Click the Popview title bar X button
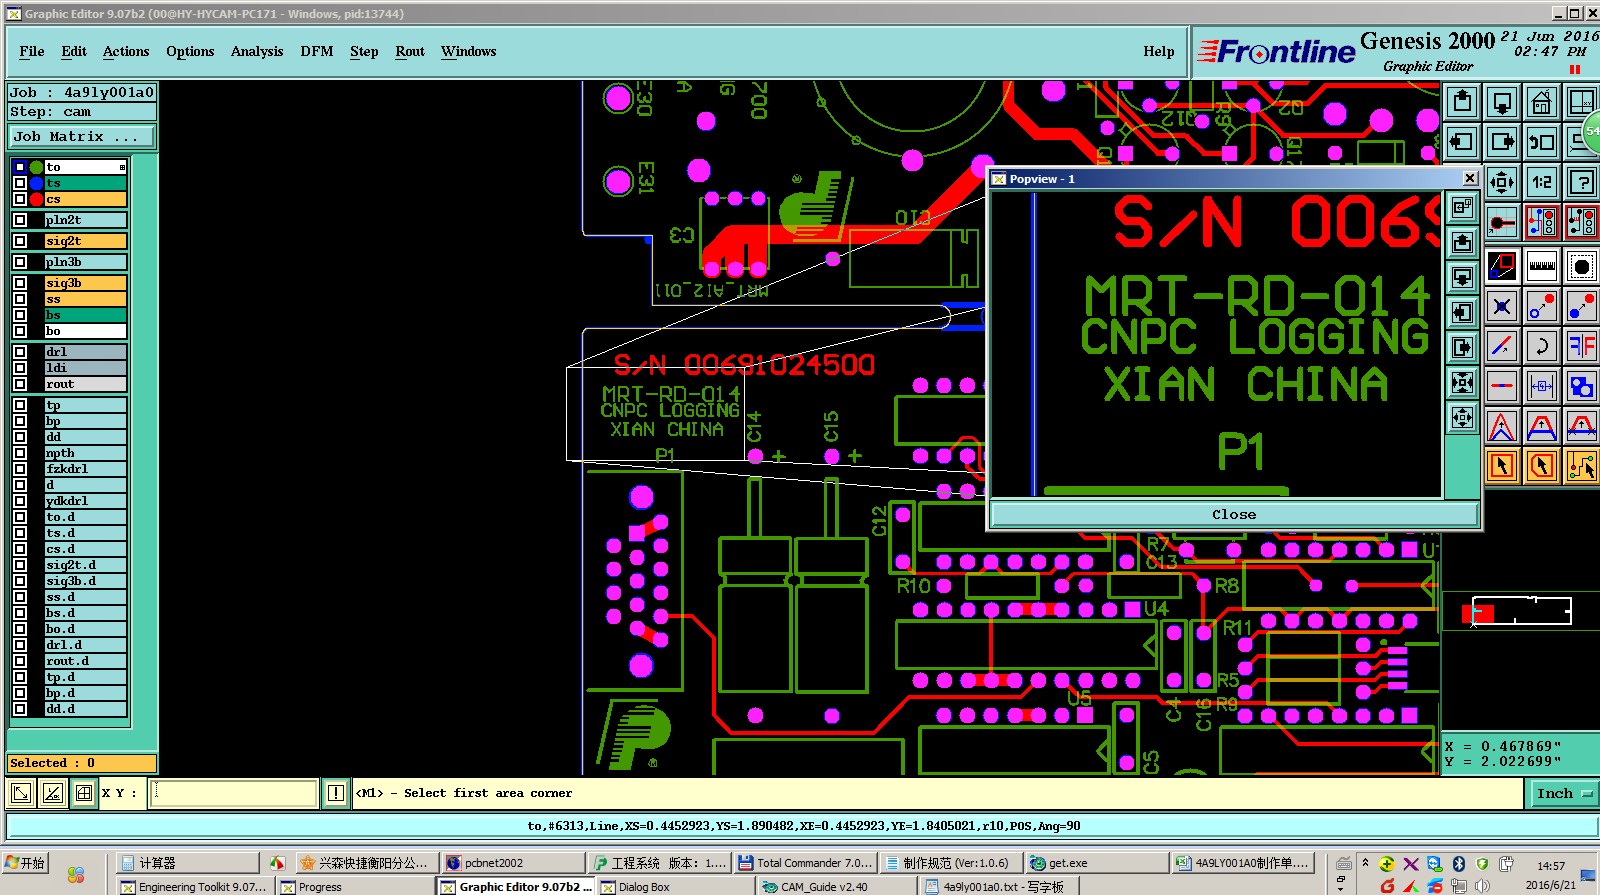The image size is (1600, 895). 1470,178
